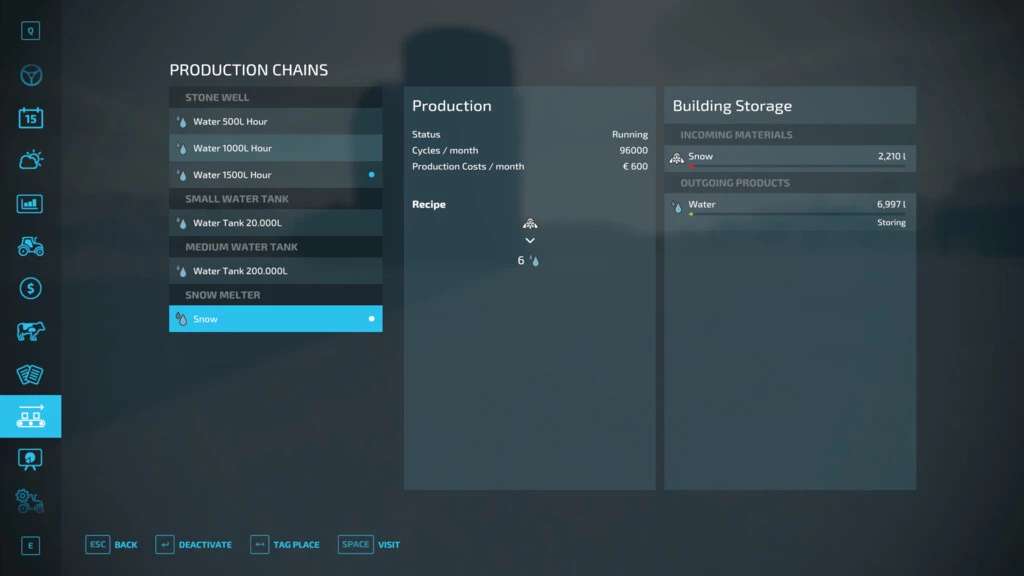This screenshot has width=1024, height=576.
Task: Open the weather forecast icon
Action: (x=31, y=160)
